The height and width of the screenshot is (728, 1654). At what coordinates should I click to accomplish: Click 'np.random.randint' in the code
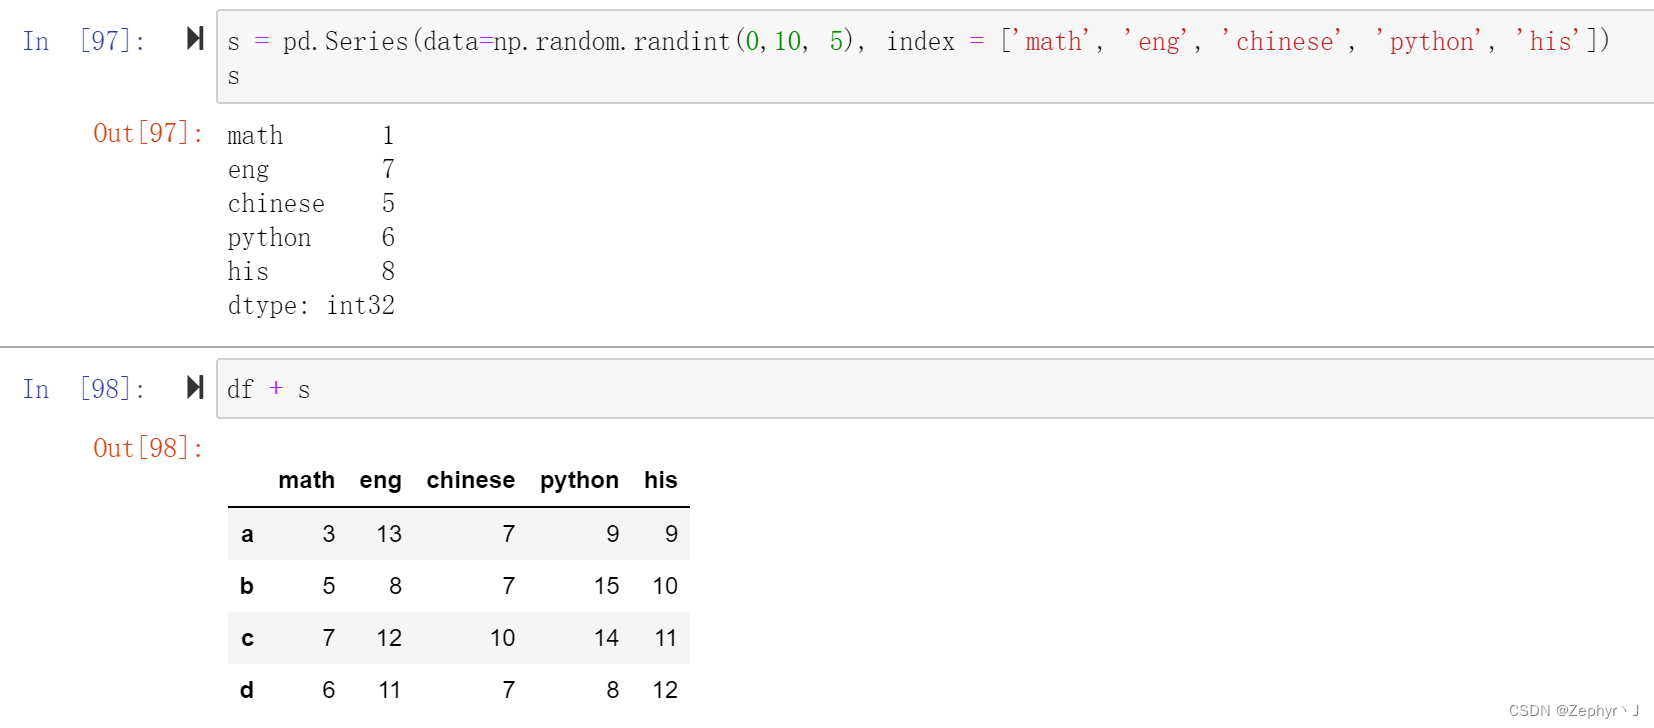[x=612, y=41]
